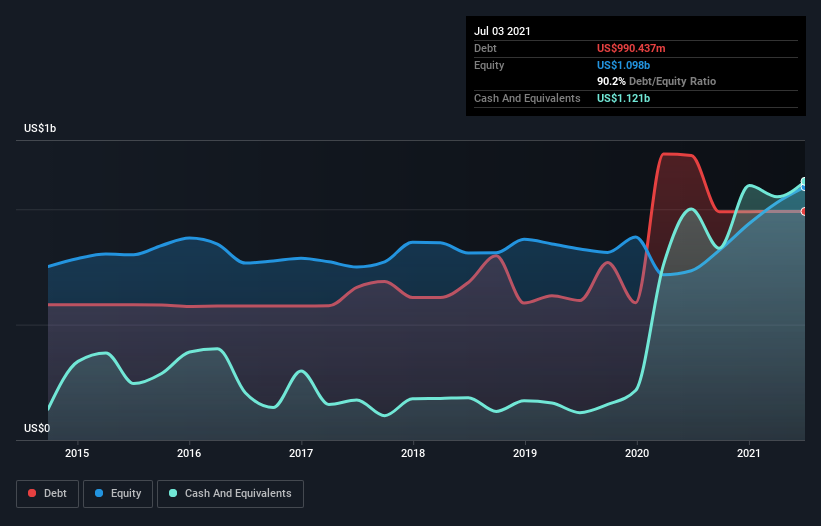Click the 2016 x-axis label
Image resolution: width=821 pixels, height=526 pixels.
[x=189, y=453]
